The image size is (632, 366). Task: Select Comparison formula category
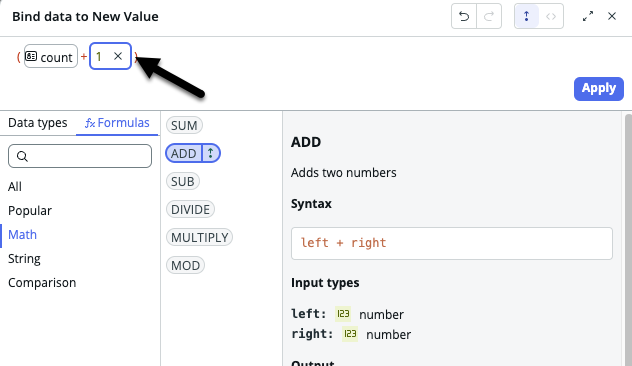42,283
